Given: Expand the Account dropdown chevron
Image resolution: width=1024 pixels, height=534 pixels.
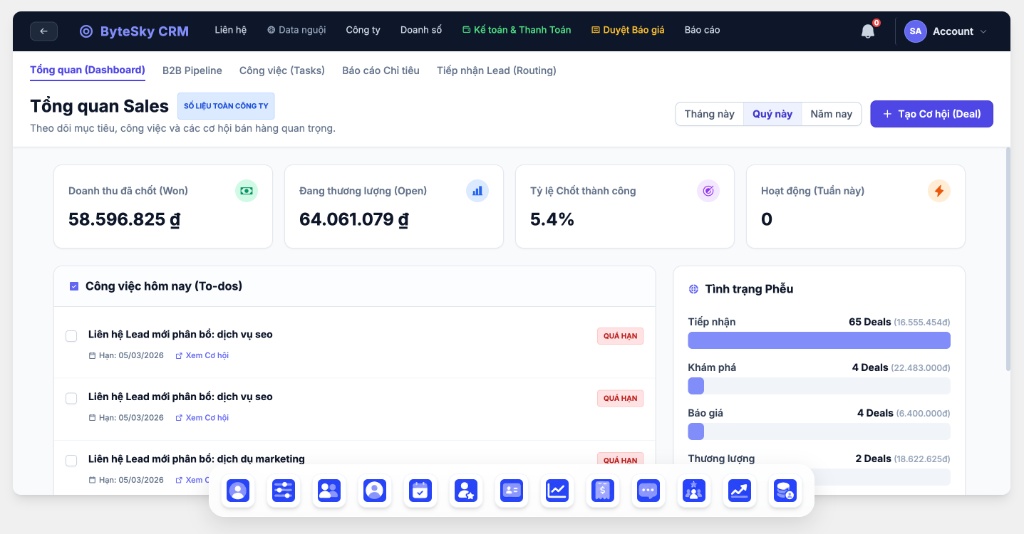Looking at the screenshot, I should click(983, 31).
